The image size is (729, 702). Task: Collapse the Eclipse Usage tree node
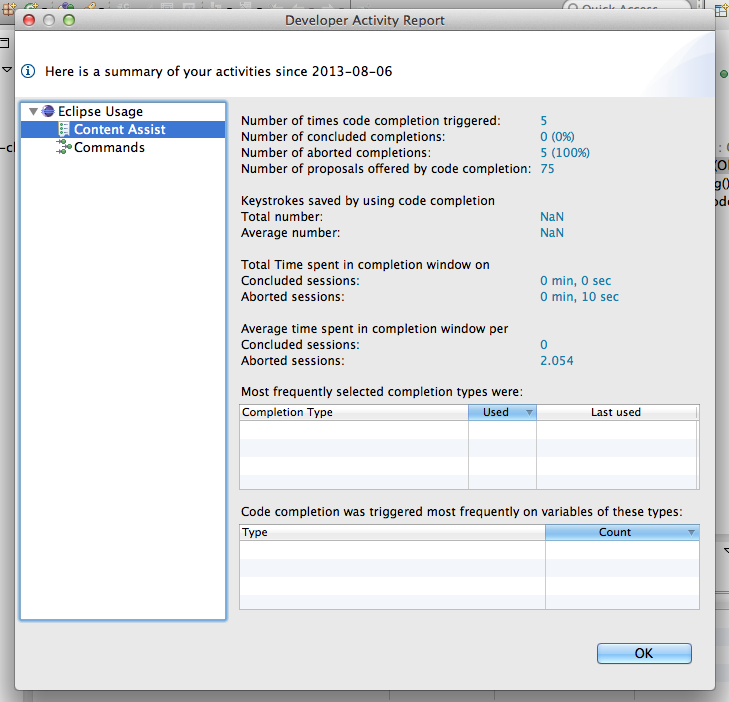(x=33, y=112)
